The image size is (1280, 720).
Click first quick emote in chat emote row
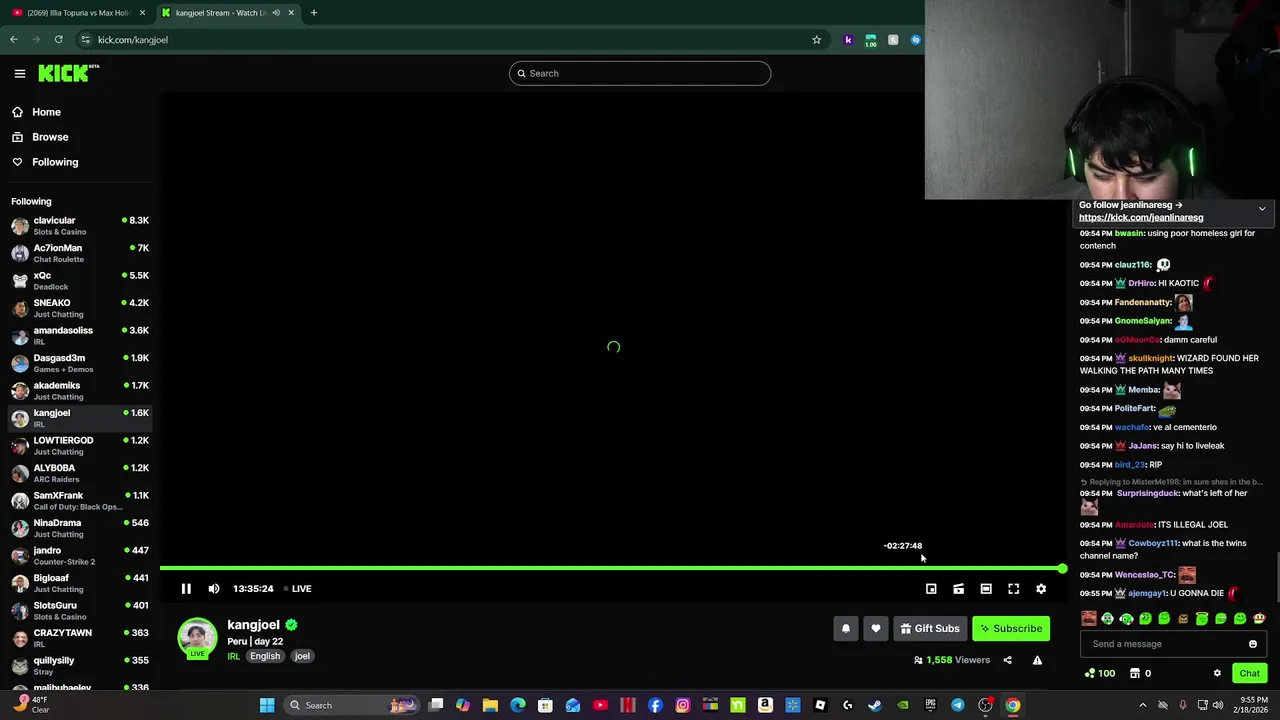click(x=1089, y=619)
